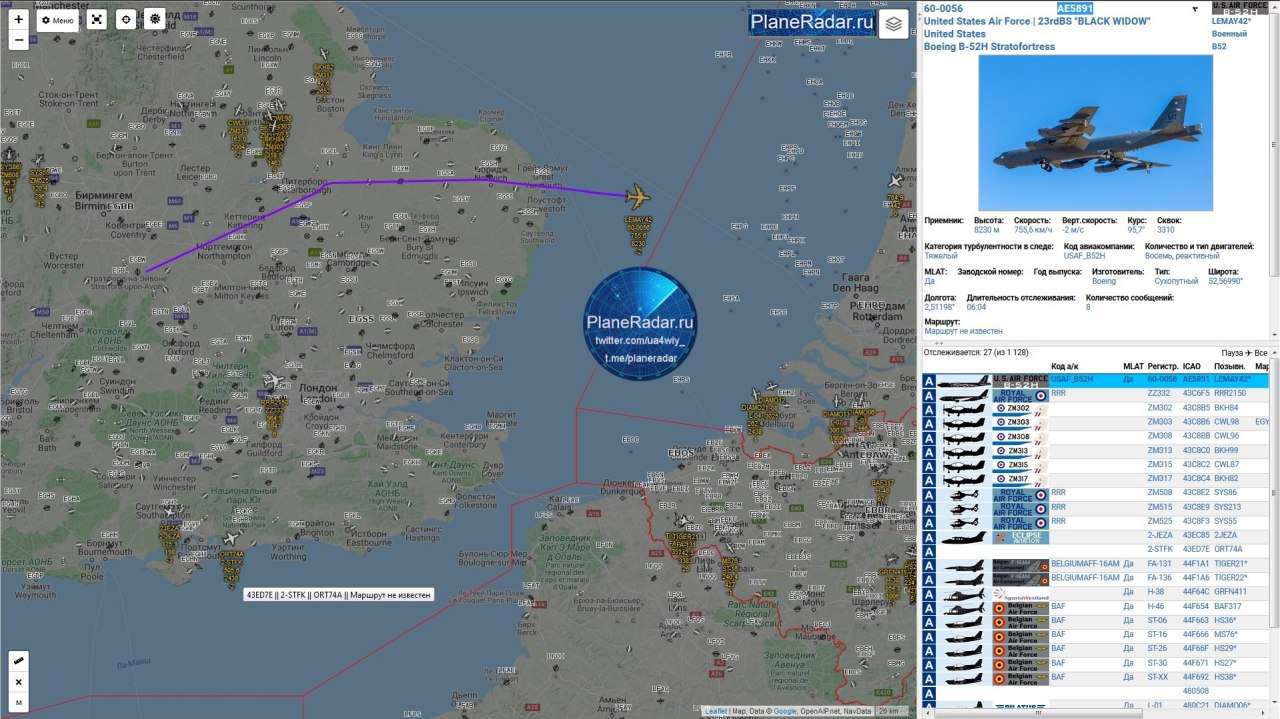Click the ZM315 operator flag badge

(x=1020, y=465)
